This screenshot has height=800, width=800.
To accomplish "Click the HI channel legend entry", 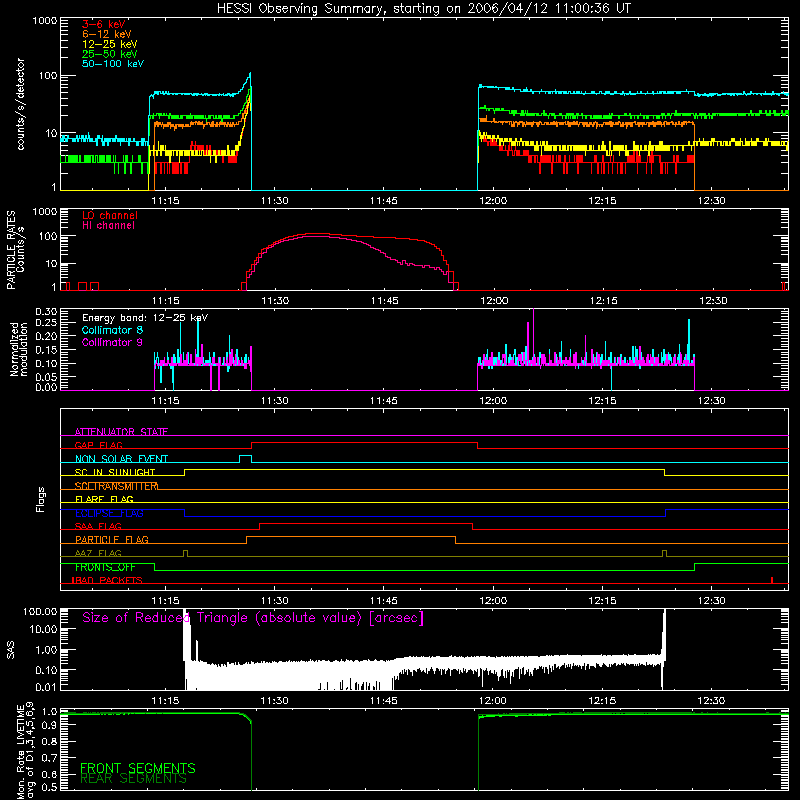I will (108, 226).
